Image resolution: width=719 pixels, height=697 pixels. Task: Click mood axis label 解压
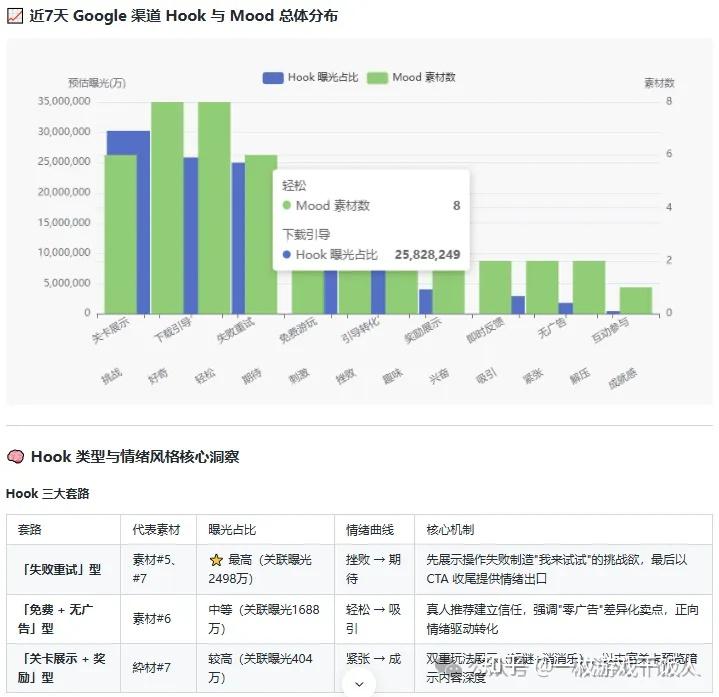[x=580, y=376]
